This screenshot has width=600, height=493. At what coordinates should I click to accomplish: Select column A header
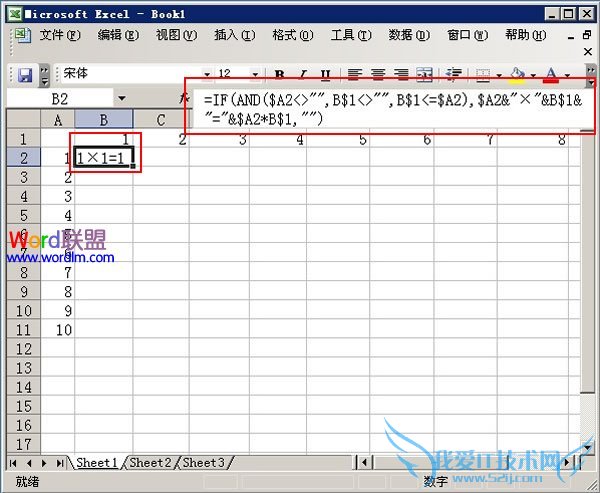coord(58,119)
